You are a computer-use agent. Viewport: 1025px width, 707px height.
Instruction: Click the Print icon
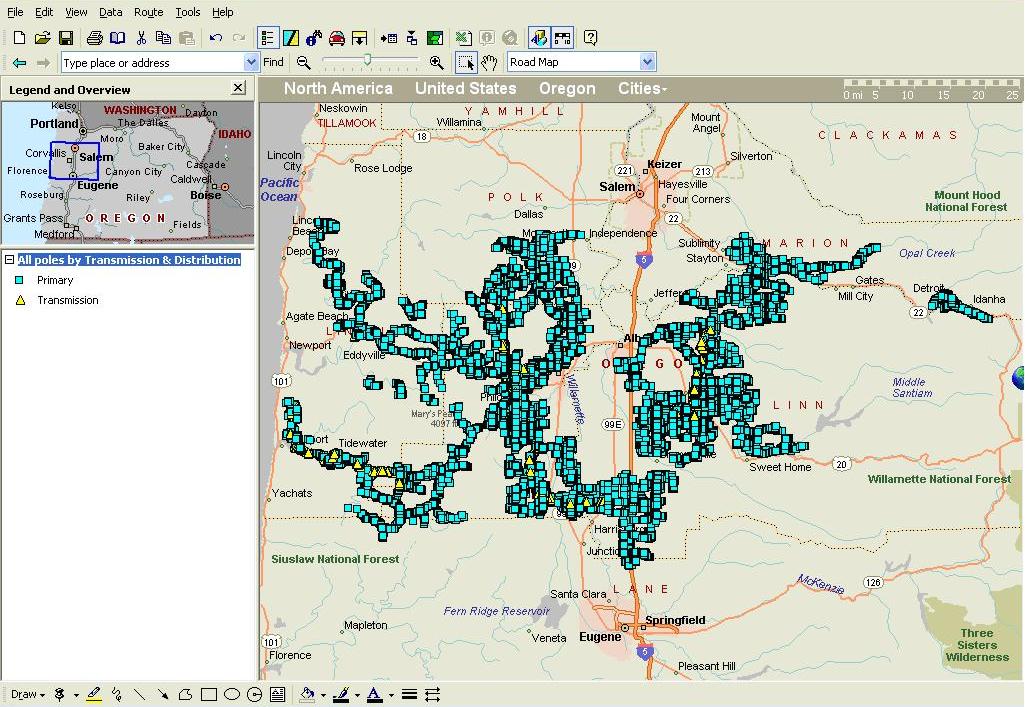point(94,38)
